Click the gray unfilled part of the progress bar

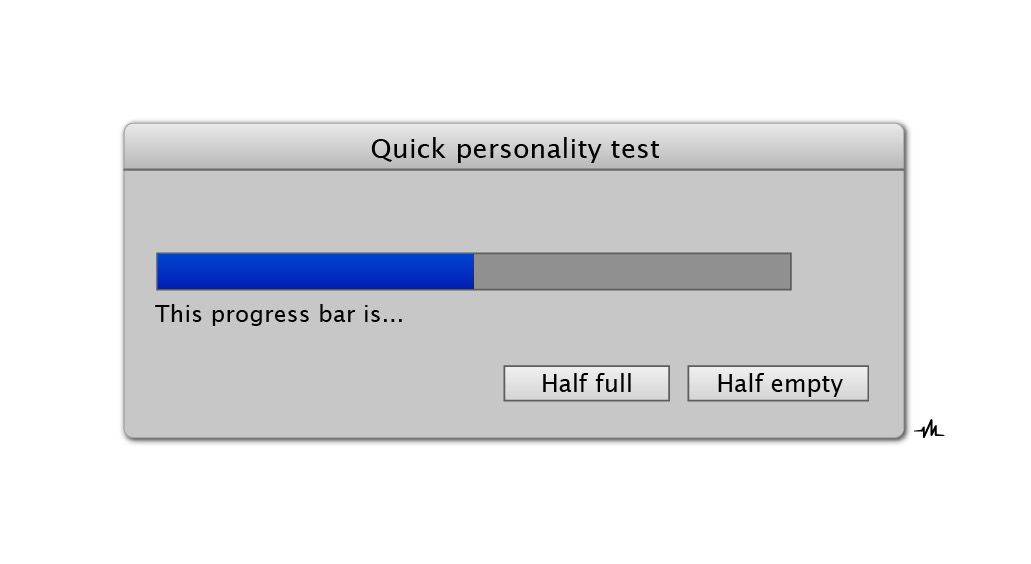pyautogui.click(x=632, y=271)
